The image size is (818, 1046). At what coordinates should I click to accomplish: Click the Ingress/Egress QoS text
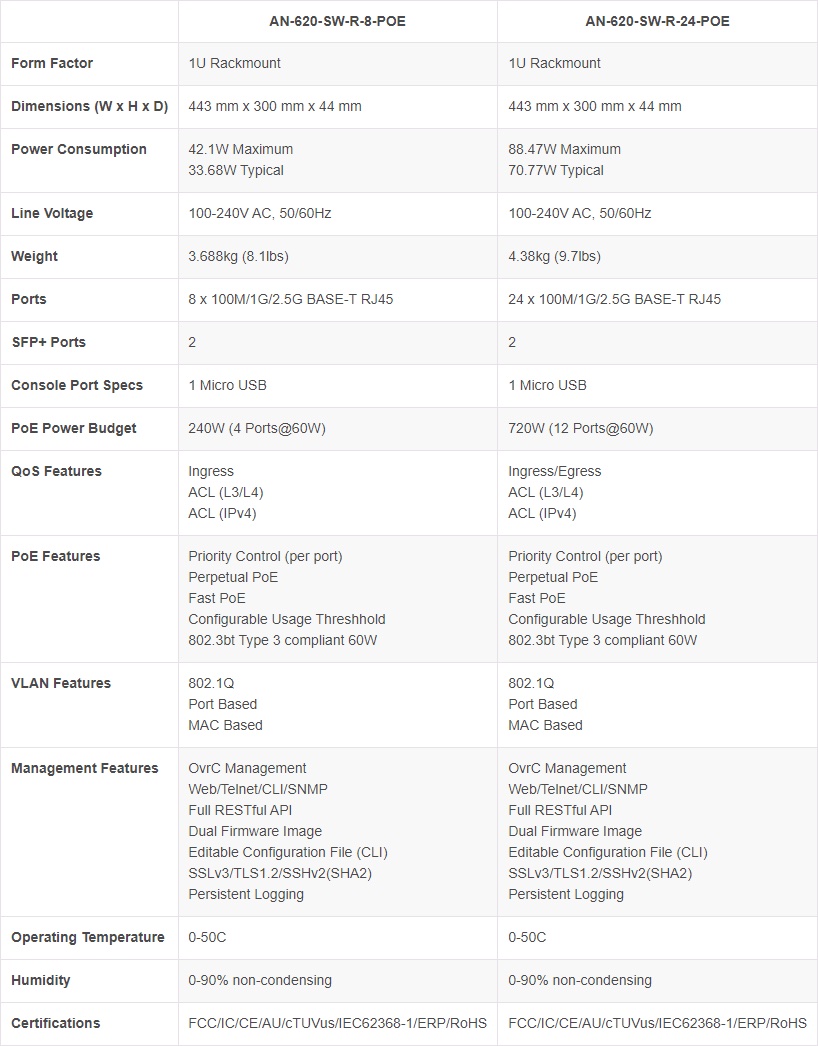[555, 471]
